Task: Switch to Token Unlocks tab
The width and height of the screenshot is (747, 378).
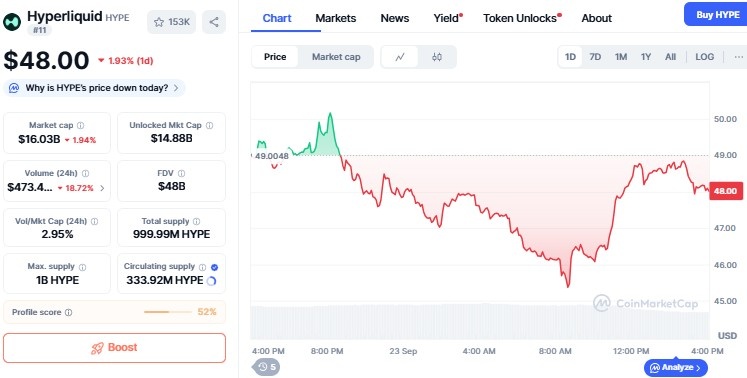Action: 522,18
